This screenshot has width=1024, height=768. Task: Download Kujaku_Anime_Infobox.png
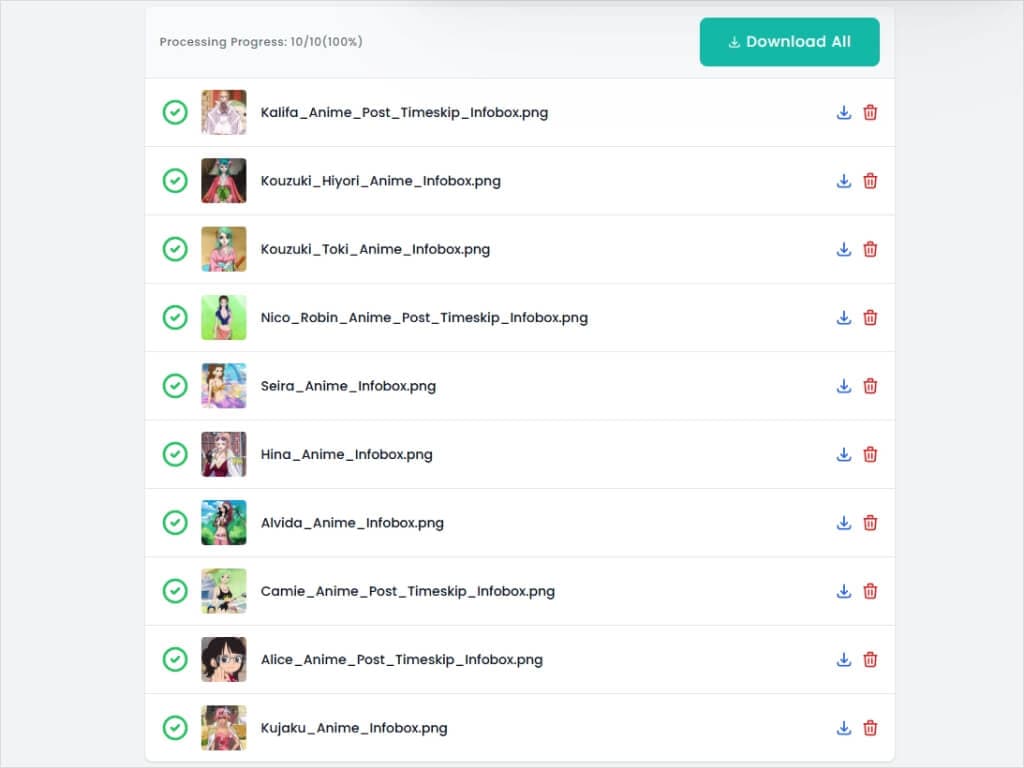pos(843,728)
